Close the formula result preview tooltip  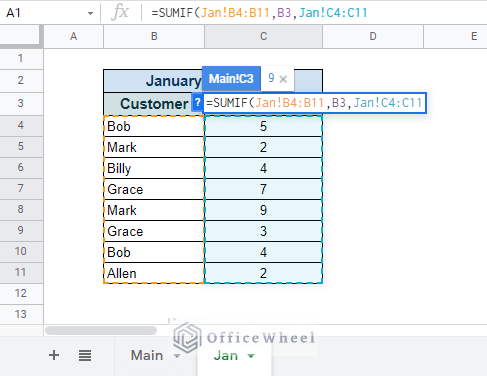pos(283,79)
